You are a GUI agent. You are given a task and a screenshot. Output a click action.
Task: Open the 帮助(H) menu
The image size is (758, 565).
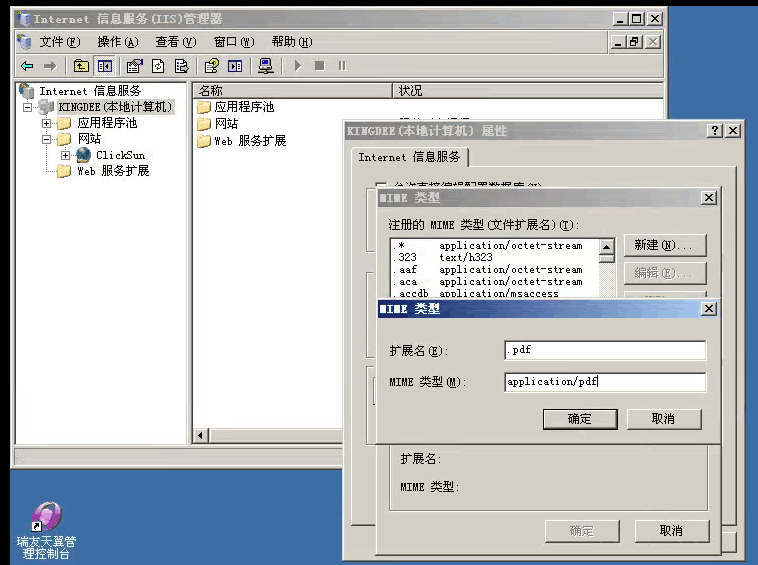[x=292, y=42]
